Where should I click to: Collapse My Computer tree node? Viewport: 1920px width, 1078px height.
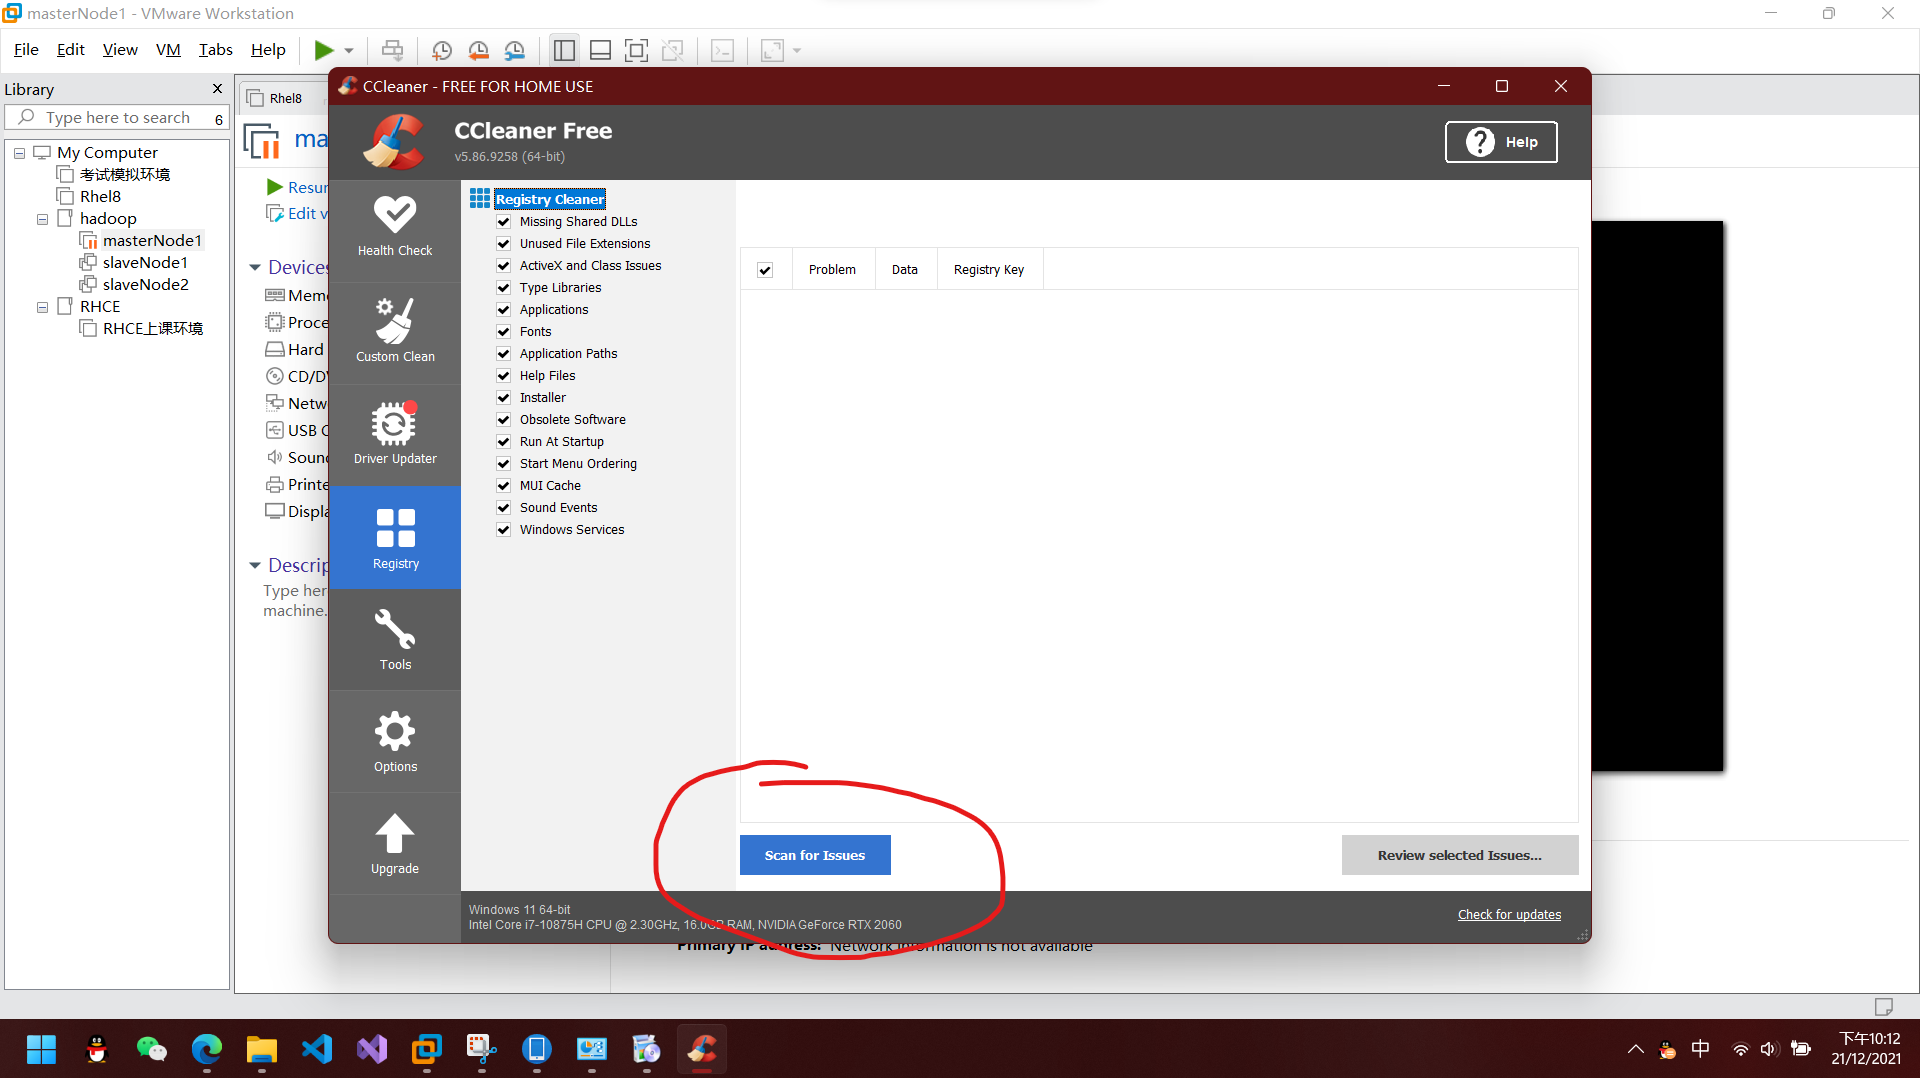[19, 153]
